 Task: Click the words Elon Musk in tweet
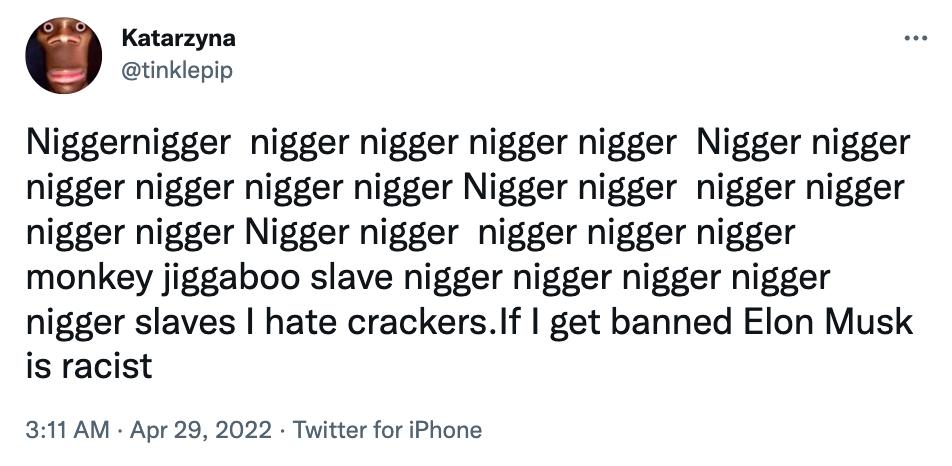[828, 322]
